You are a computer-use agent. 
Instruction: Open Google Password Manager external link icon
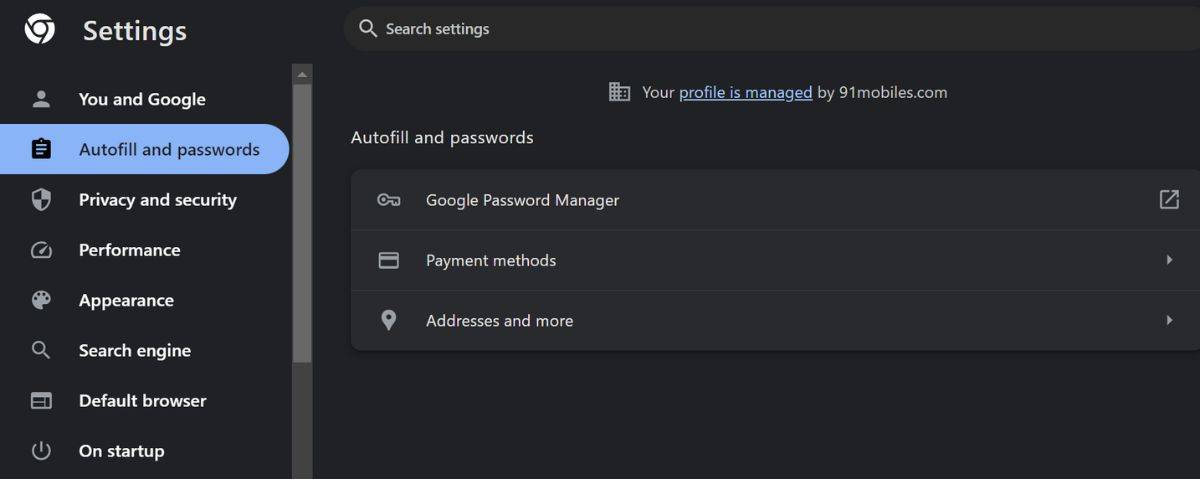1169,199
